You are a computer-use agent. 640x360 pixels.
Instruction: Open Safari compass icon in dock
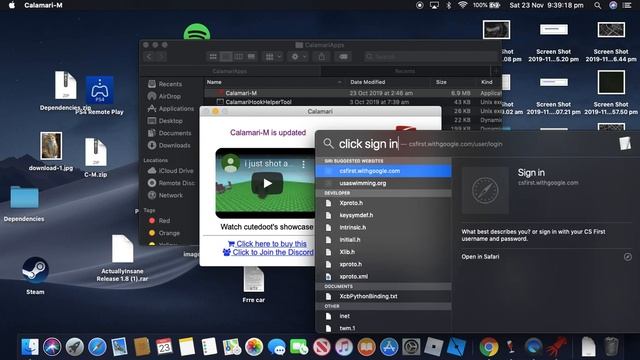click(97, 347)
